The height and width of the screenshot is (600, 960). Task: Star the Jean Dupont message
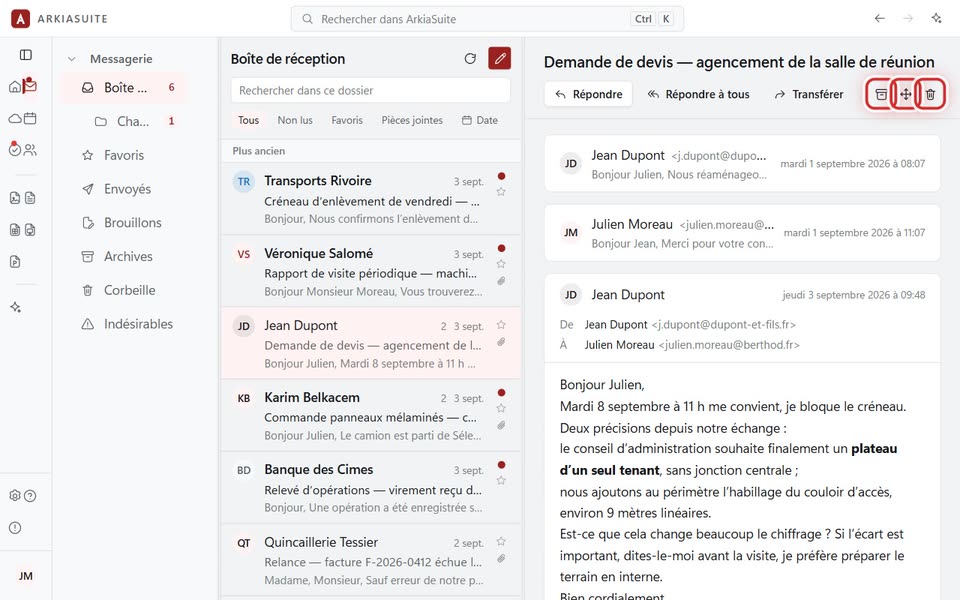point(501,324)
